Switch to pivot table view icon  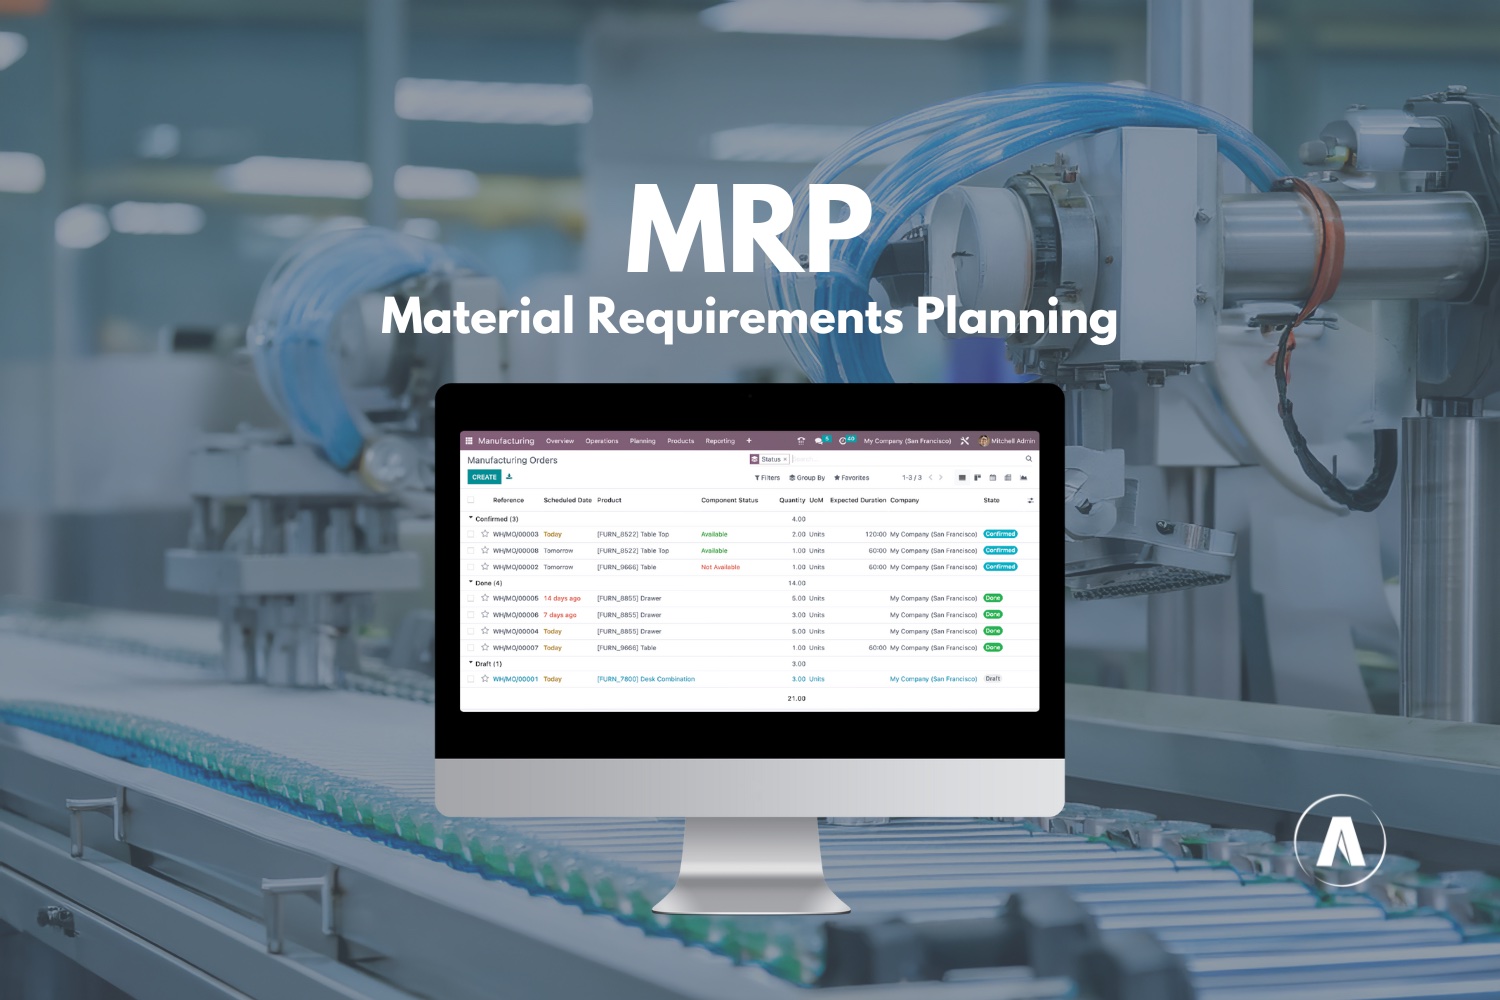(1008, 478)
